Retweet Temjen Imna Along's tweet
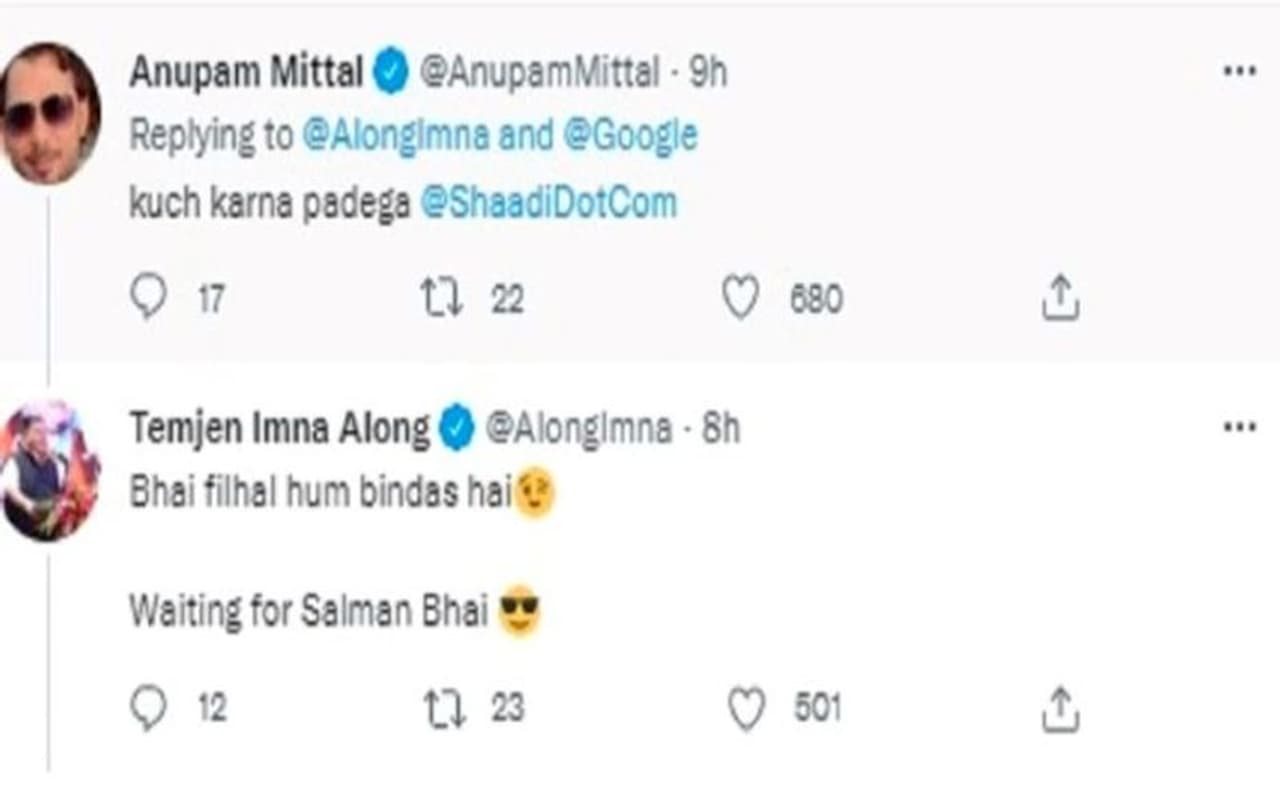The image size is (1280, 786). (x=445, y=708)
